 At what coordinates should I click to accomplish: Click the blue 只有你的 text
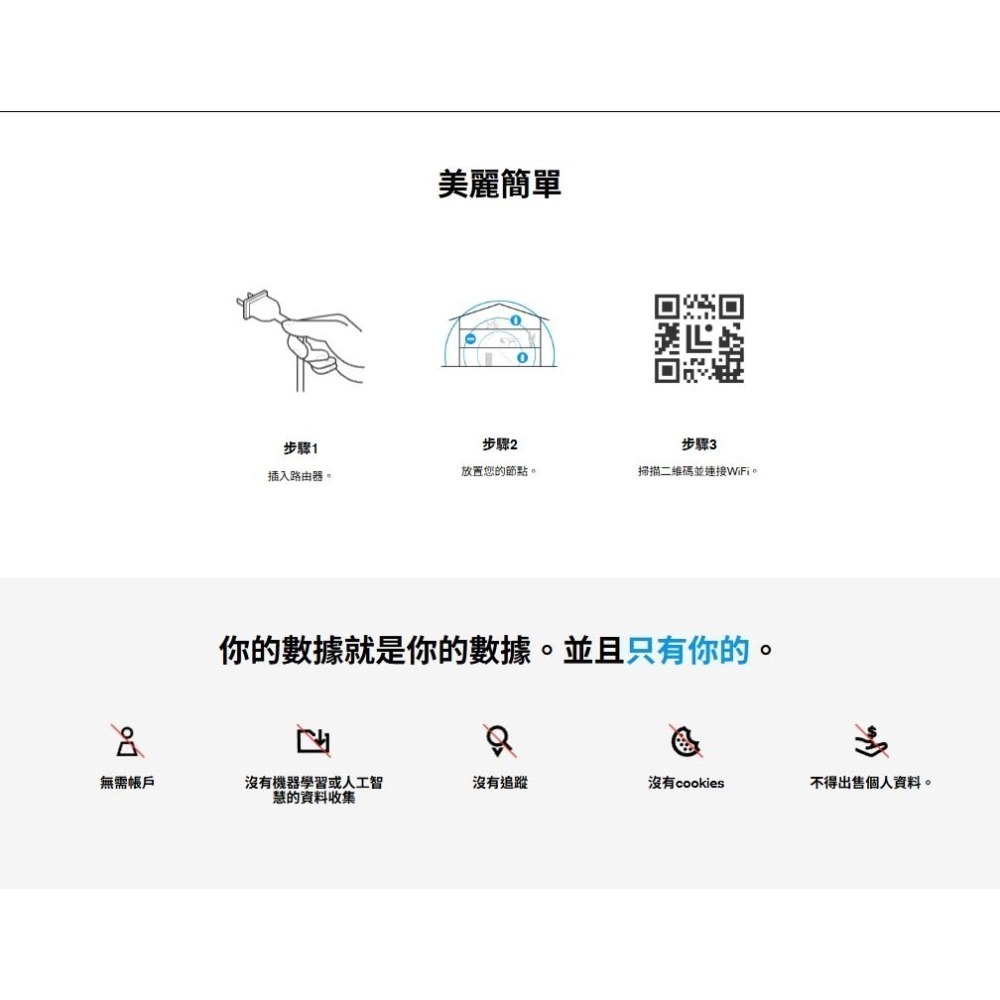[x=687, y=651]
